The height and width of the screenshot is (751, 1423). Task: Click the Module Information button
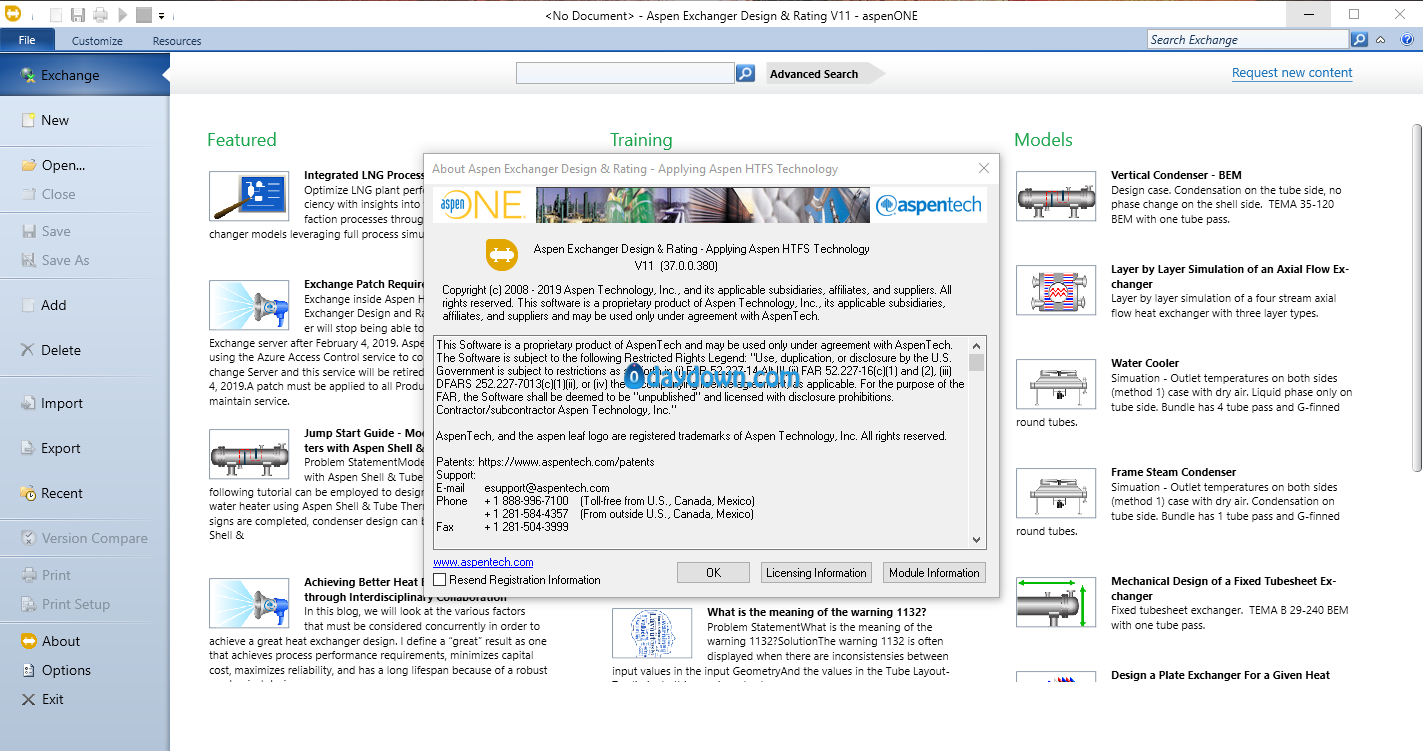(933, 573)
